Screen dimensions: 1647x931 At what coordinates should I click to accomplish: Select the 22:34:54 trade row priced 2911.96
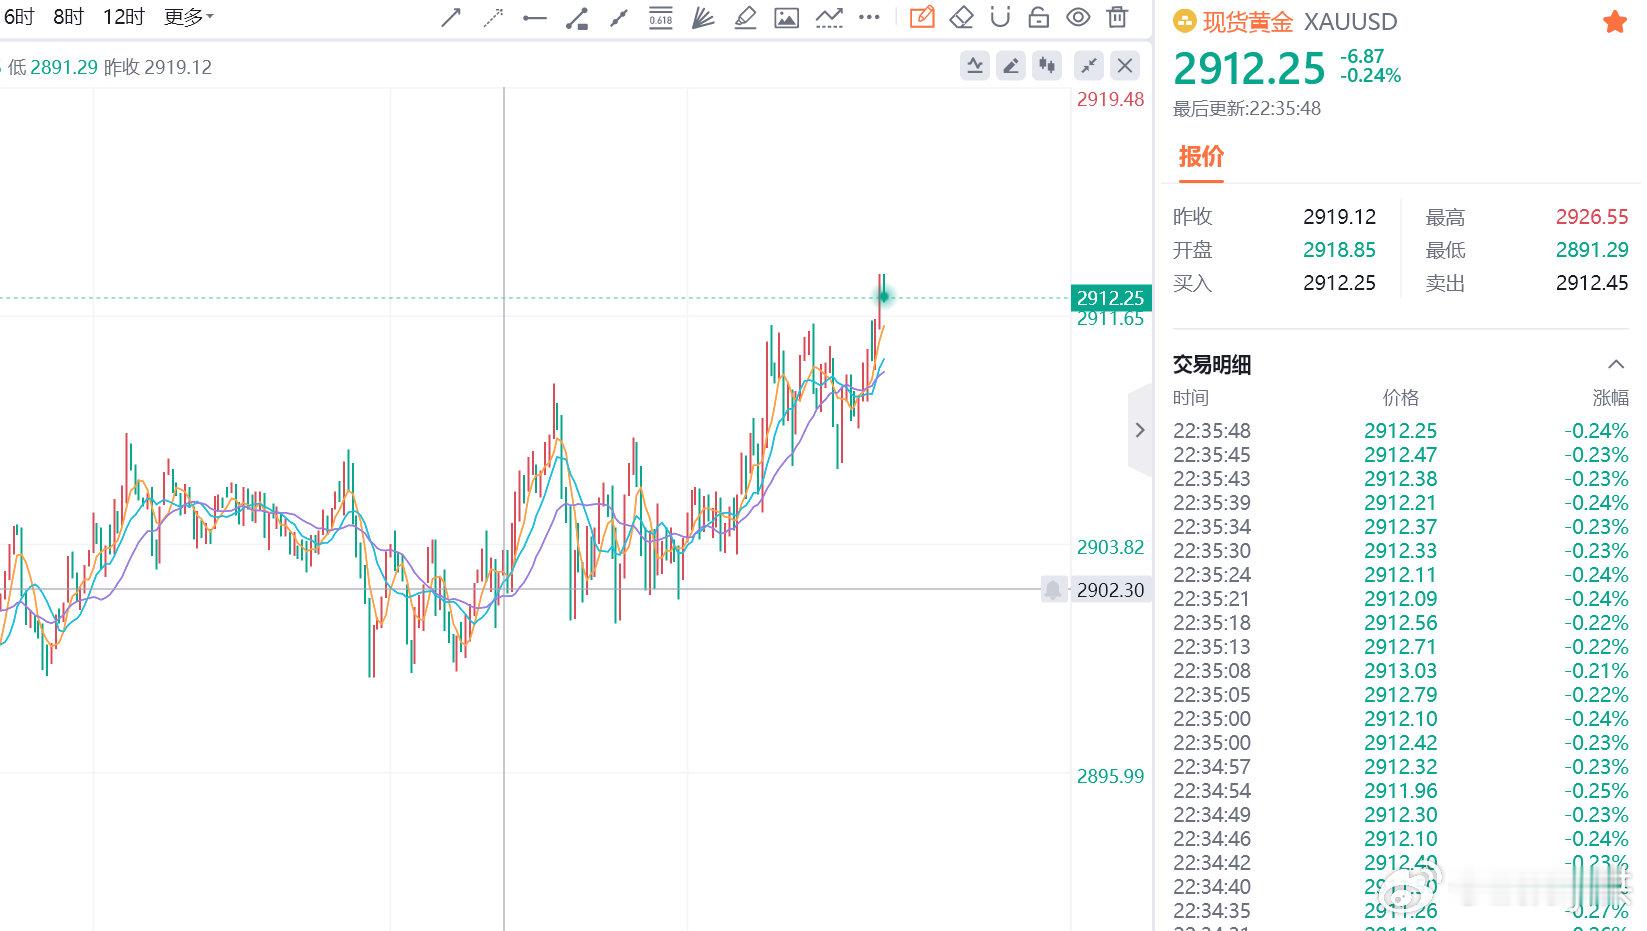(x=1400, y=791)
